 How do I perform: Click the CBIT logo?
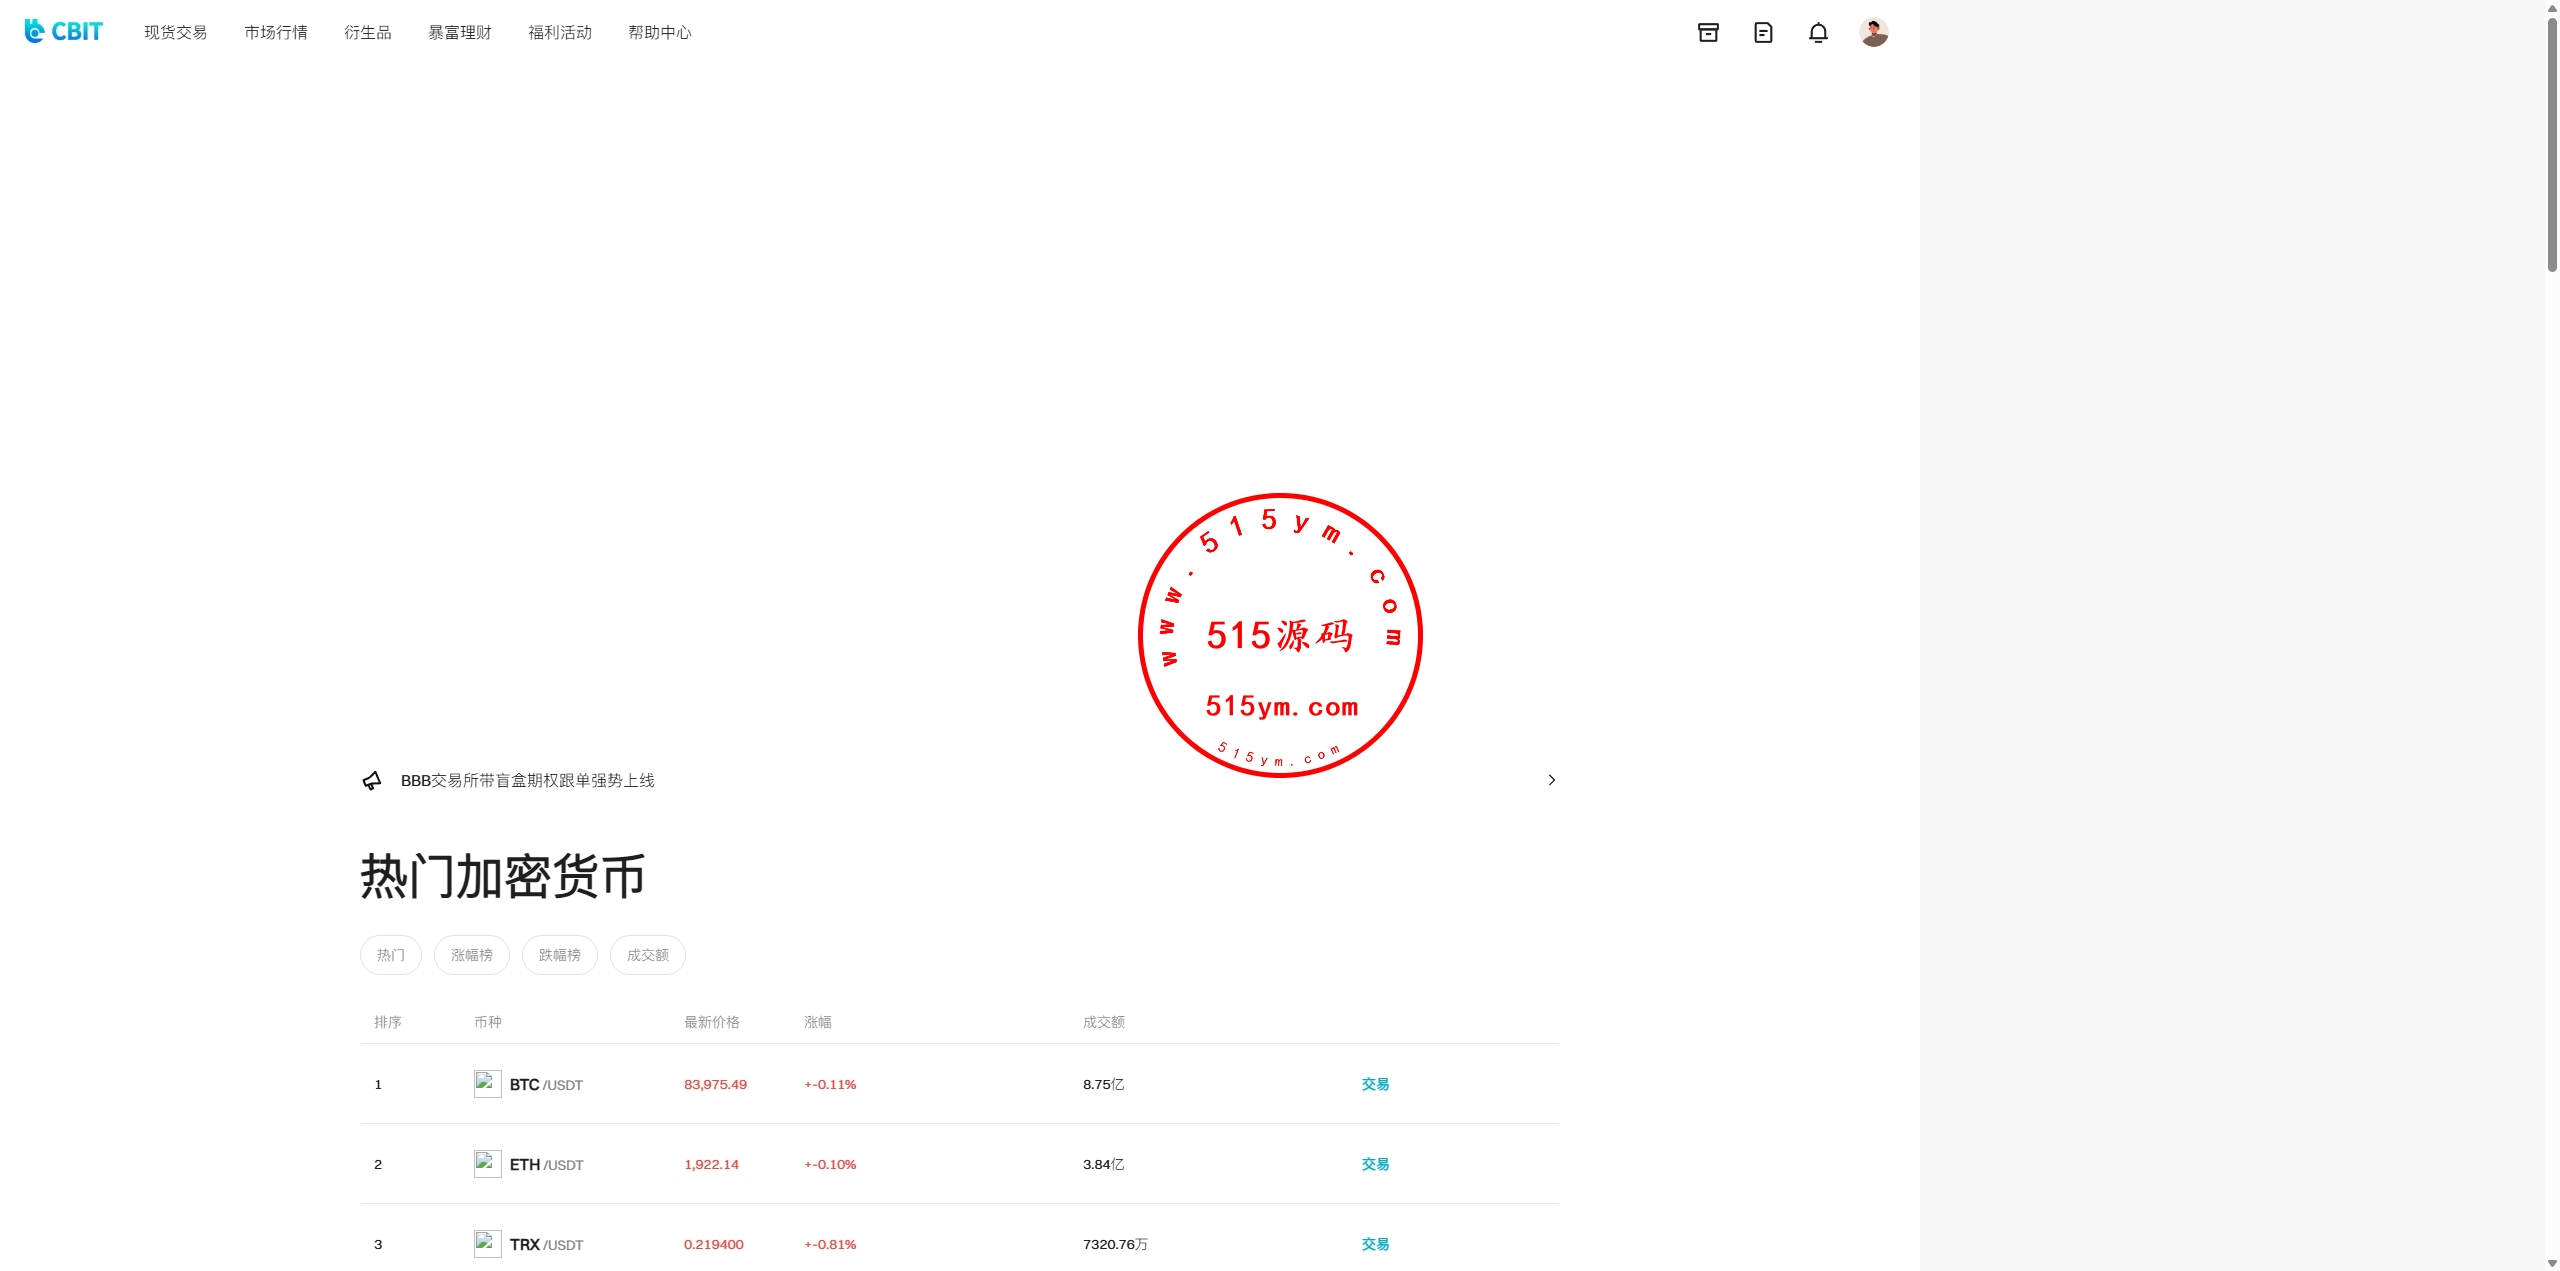point(64,32)
